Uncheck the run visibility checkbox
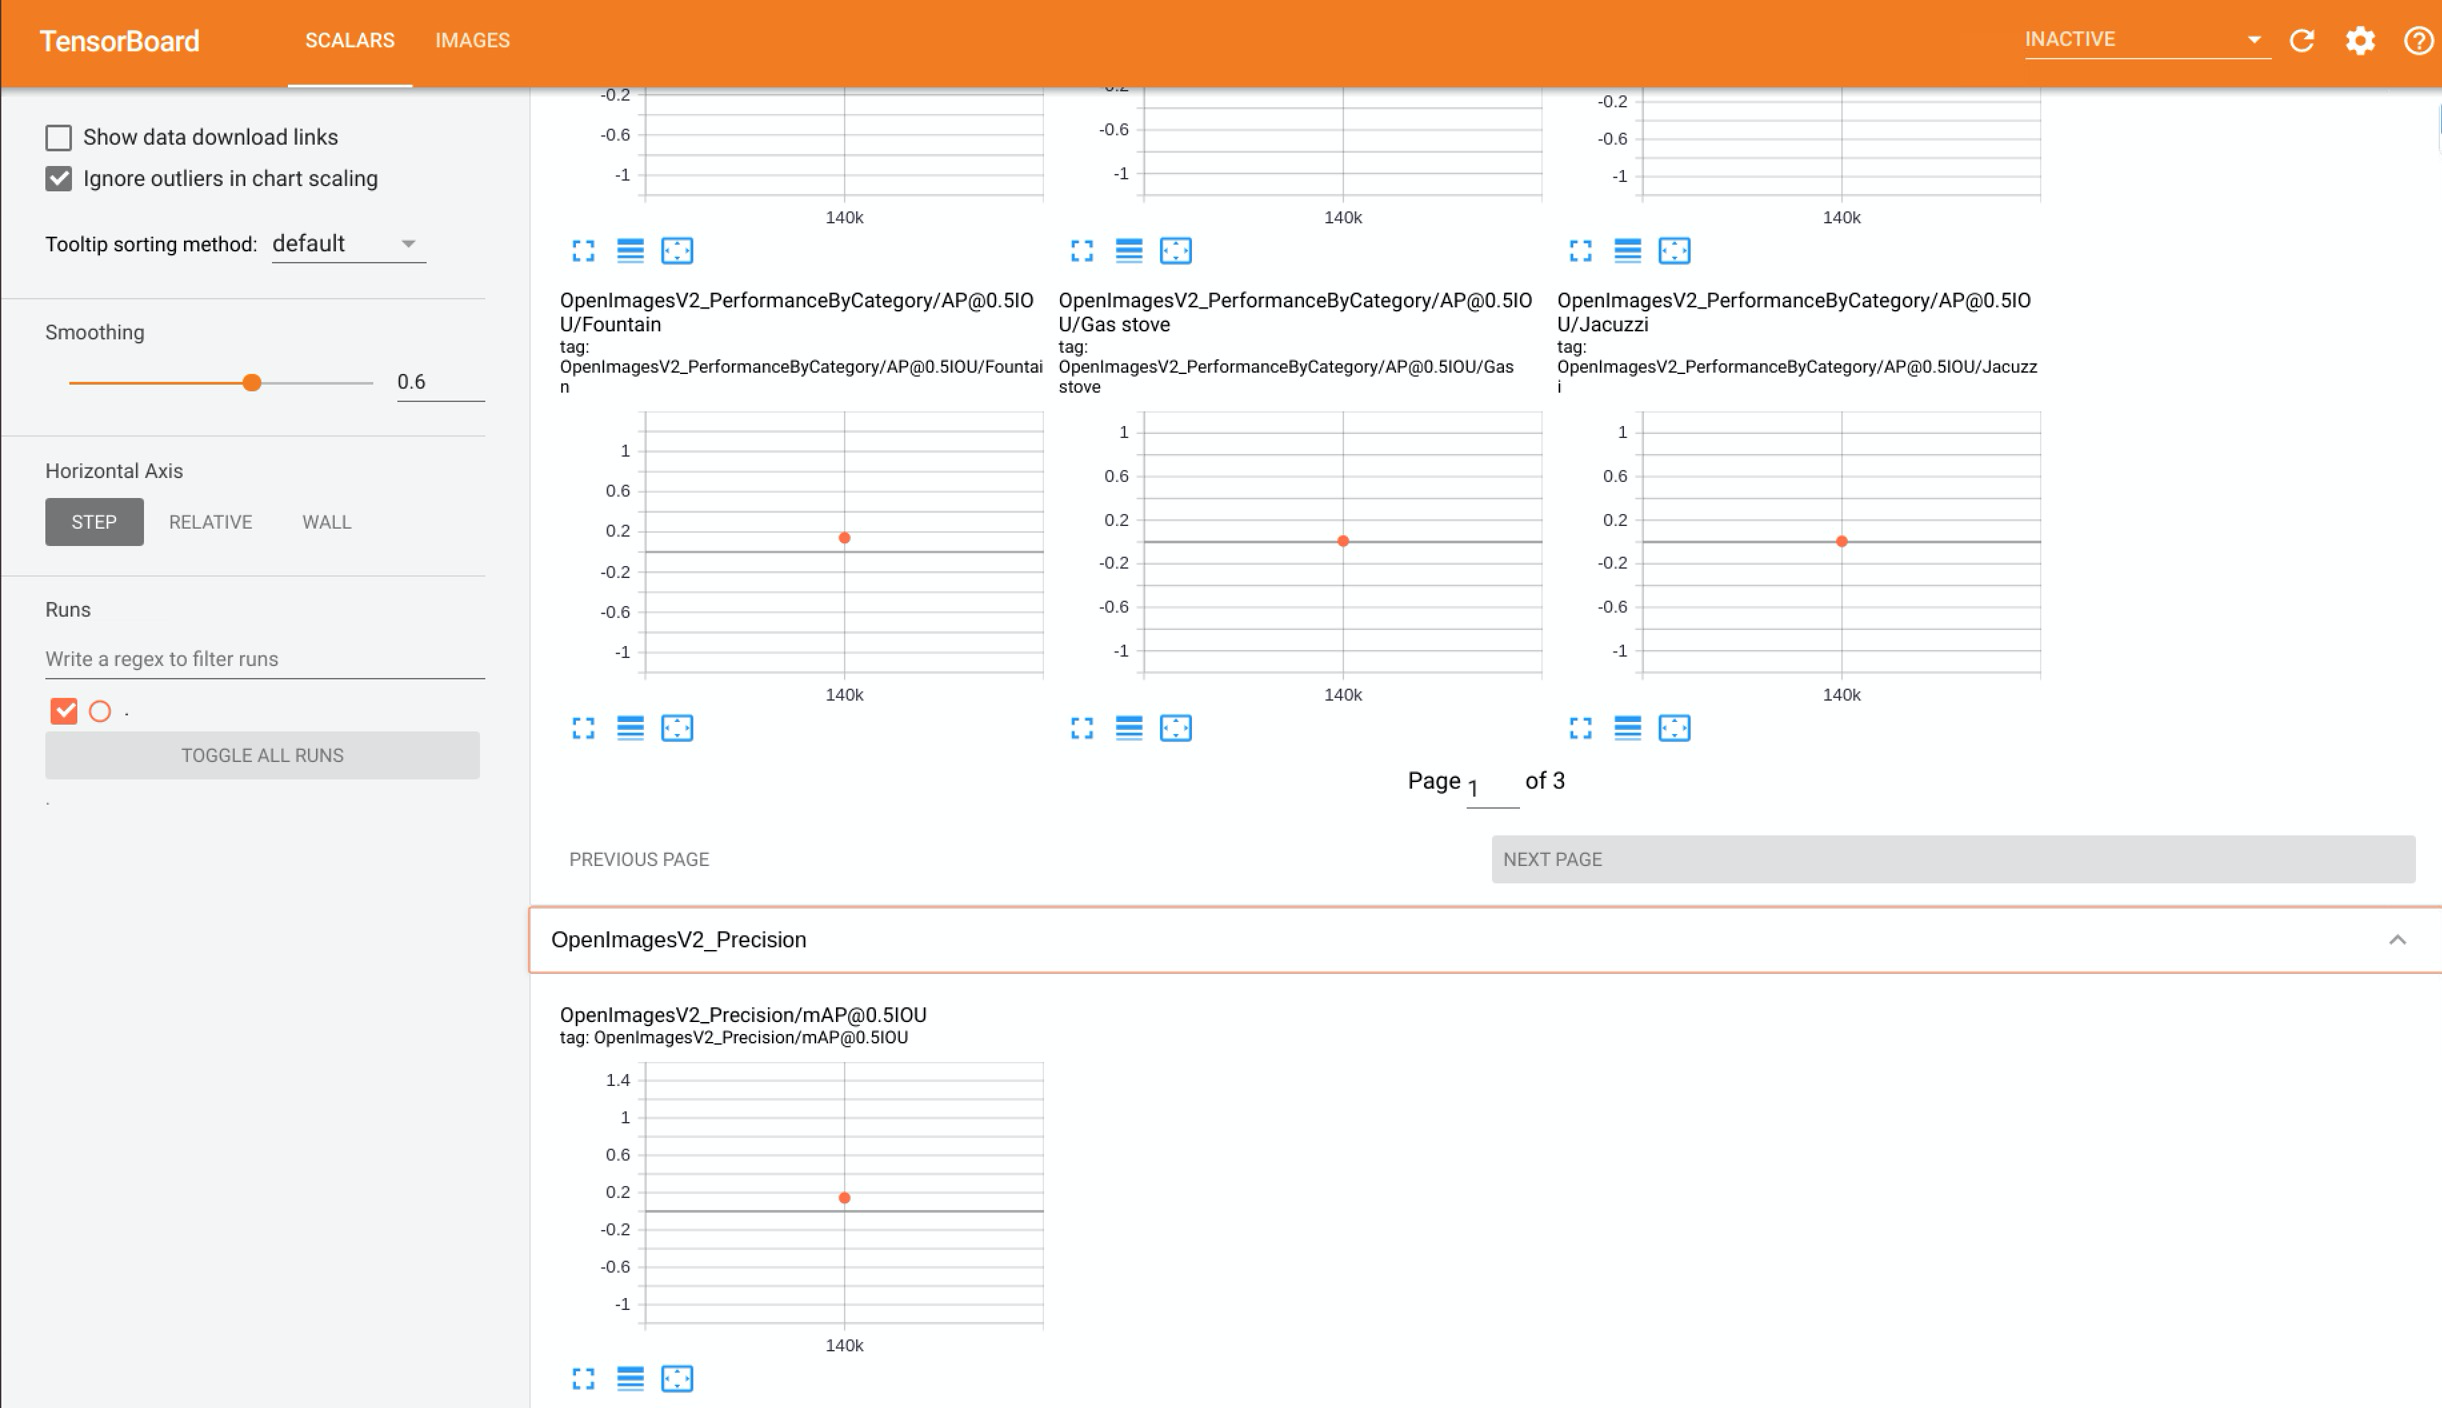This screenshot has width=2442, height=1408. pos(64,711)
